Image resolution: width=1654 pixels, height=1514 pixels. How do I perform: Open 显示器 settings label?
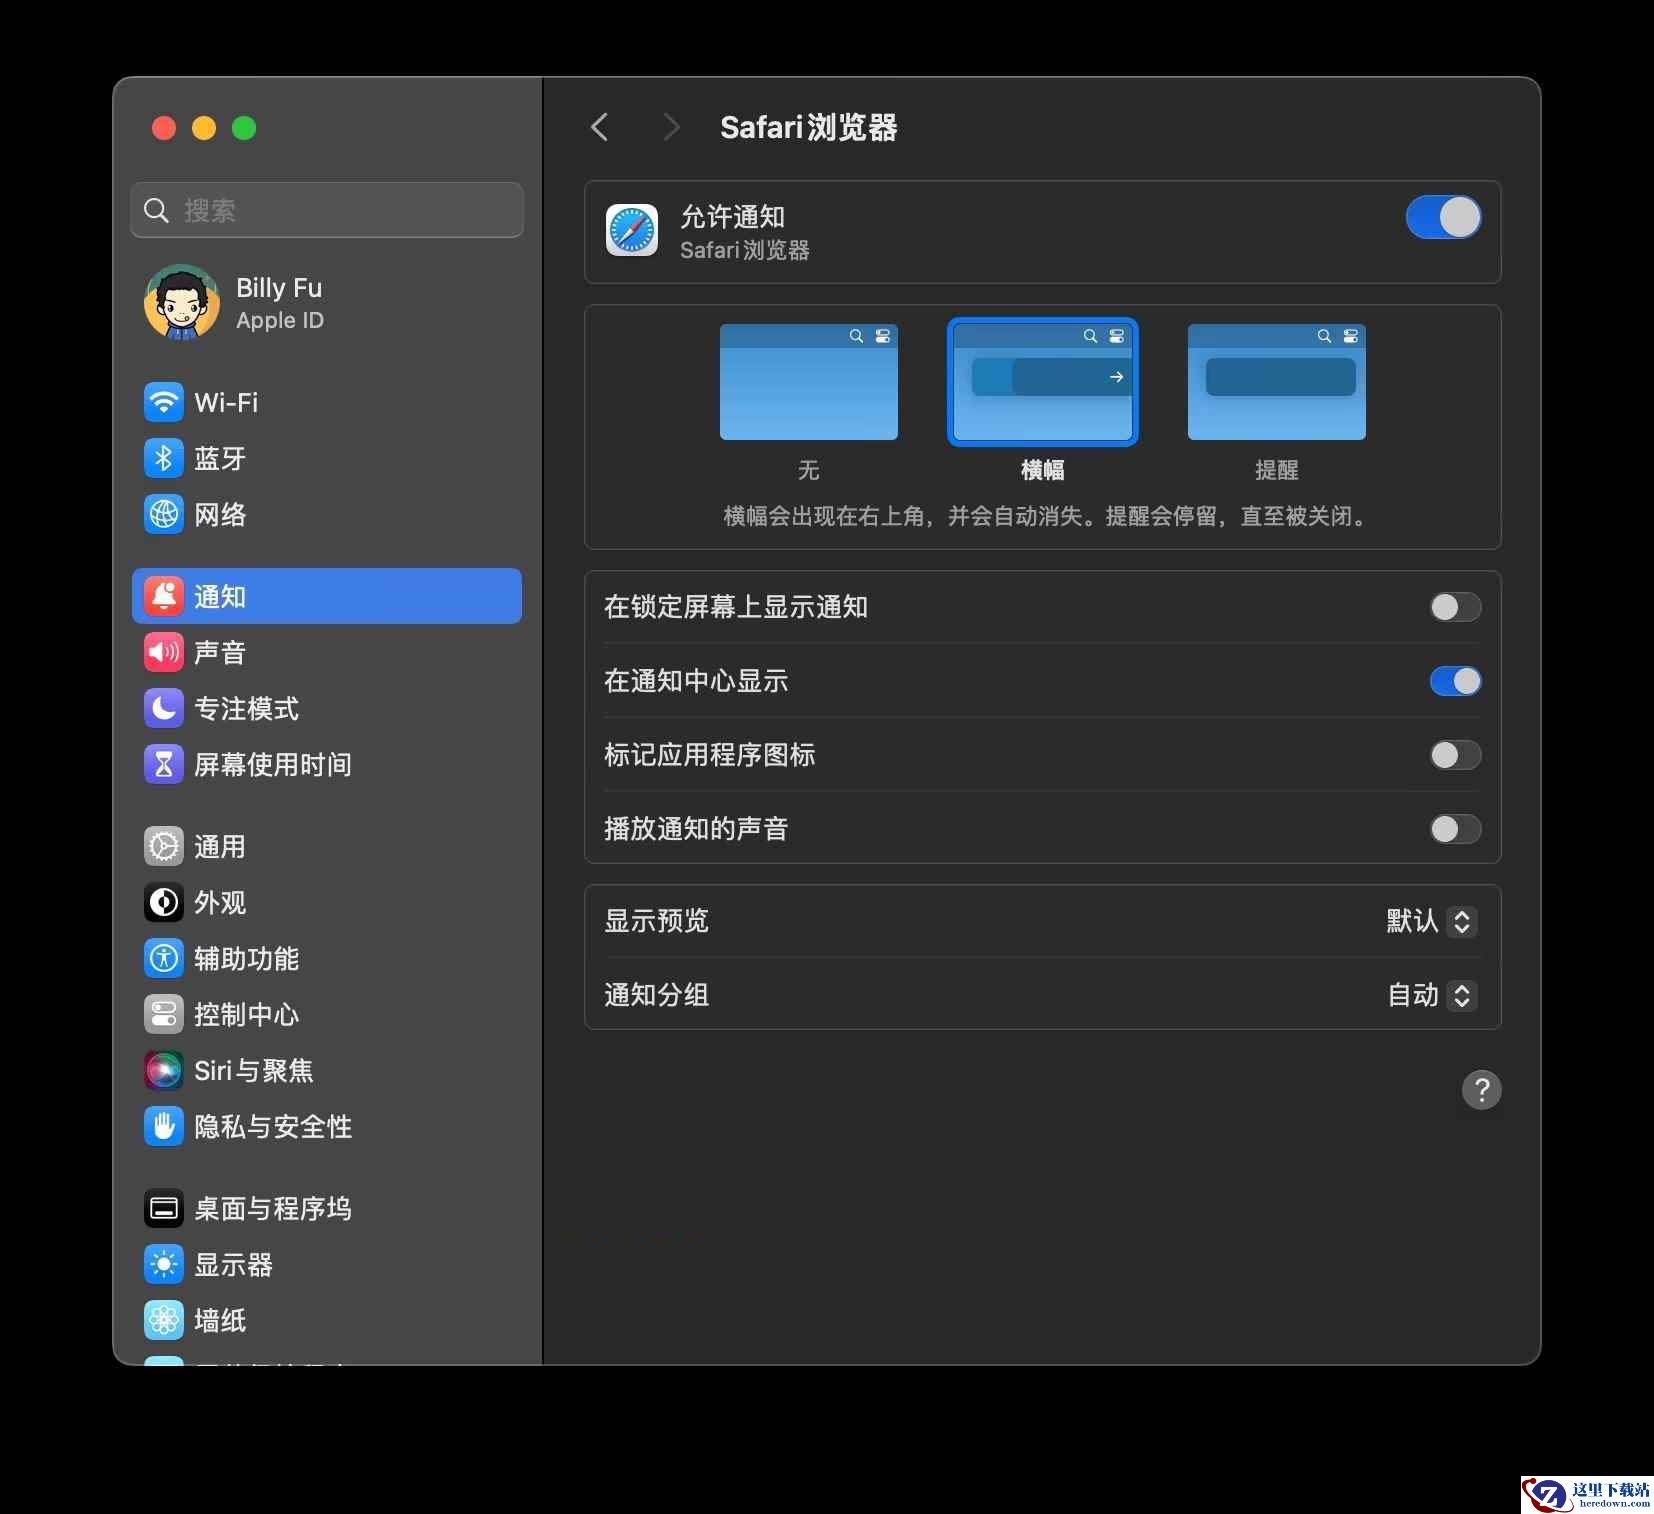pos(233,1265)
